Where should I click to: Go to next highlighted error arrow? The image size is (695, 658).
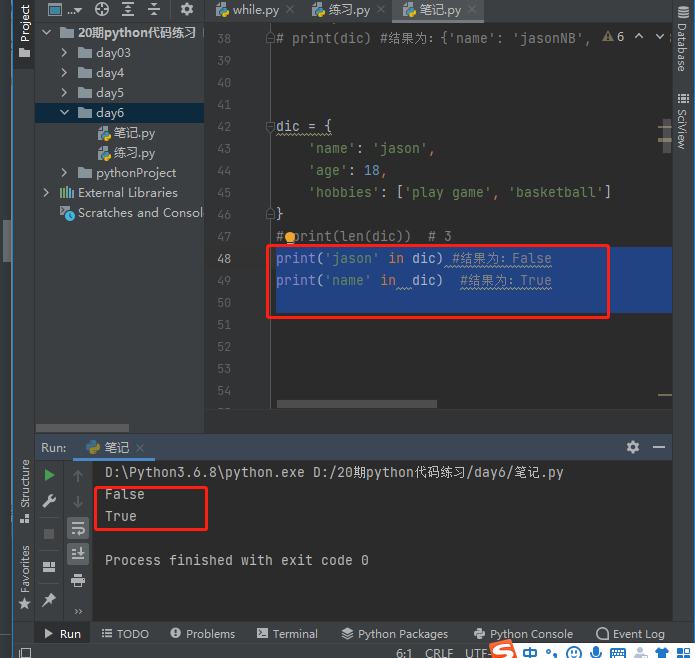tap(660, 36)
